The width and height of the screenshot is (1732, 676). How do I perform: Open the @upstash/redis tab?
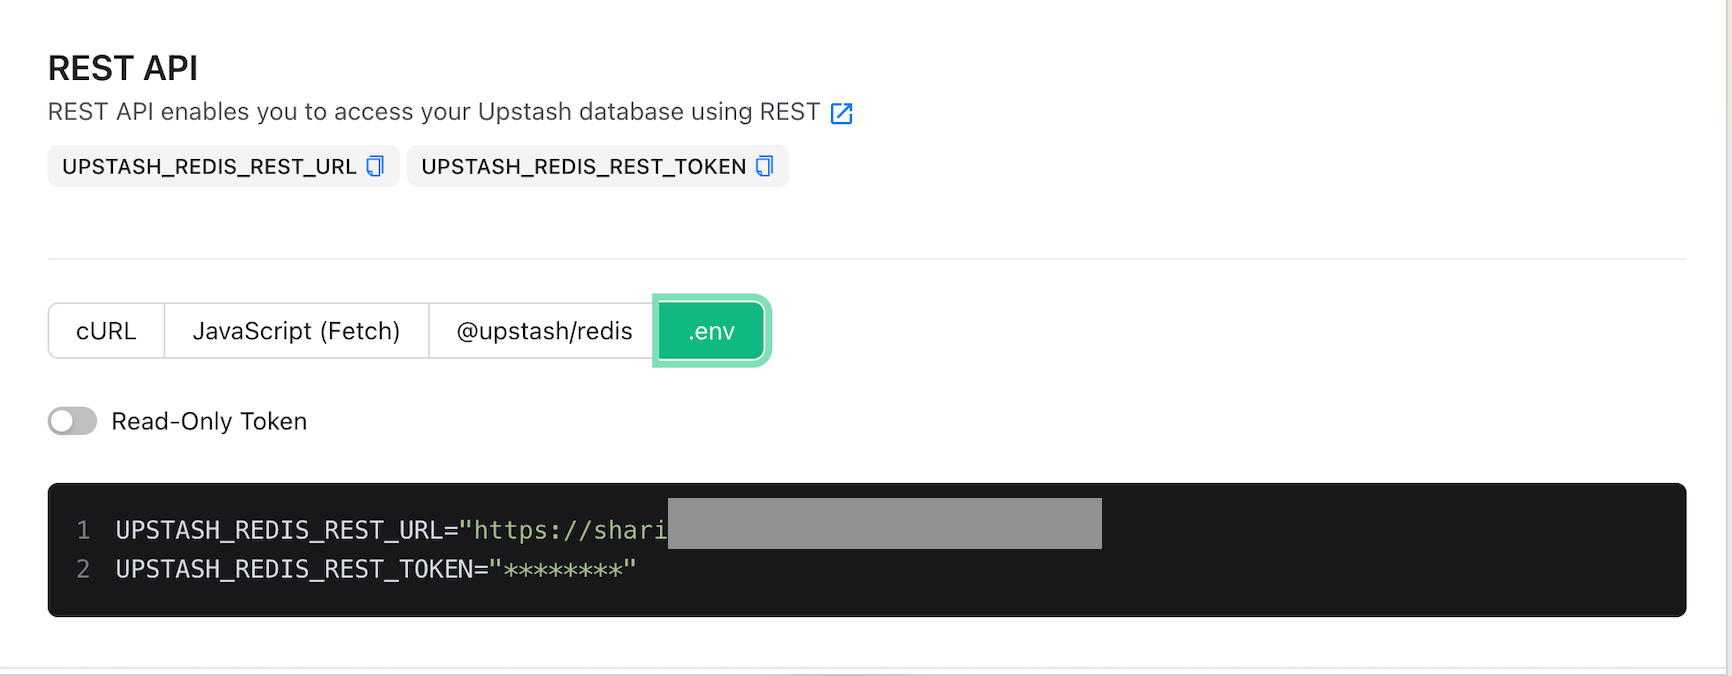coord(544,331)
